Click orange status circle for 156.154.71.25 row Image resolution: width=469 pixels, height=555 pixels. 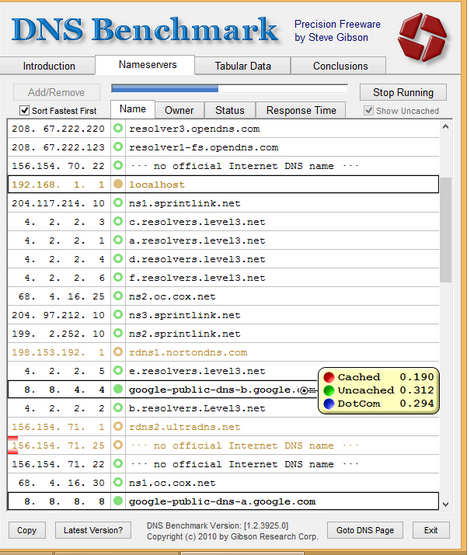click(x=118, y=445)
